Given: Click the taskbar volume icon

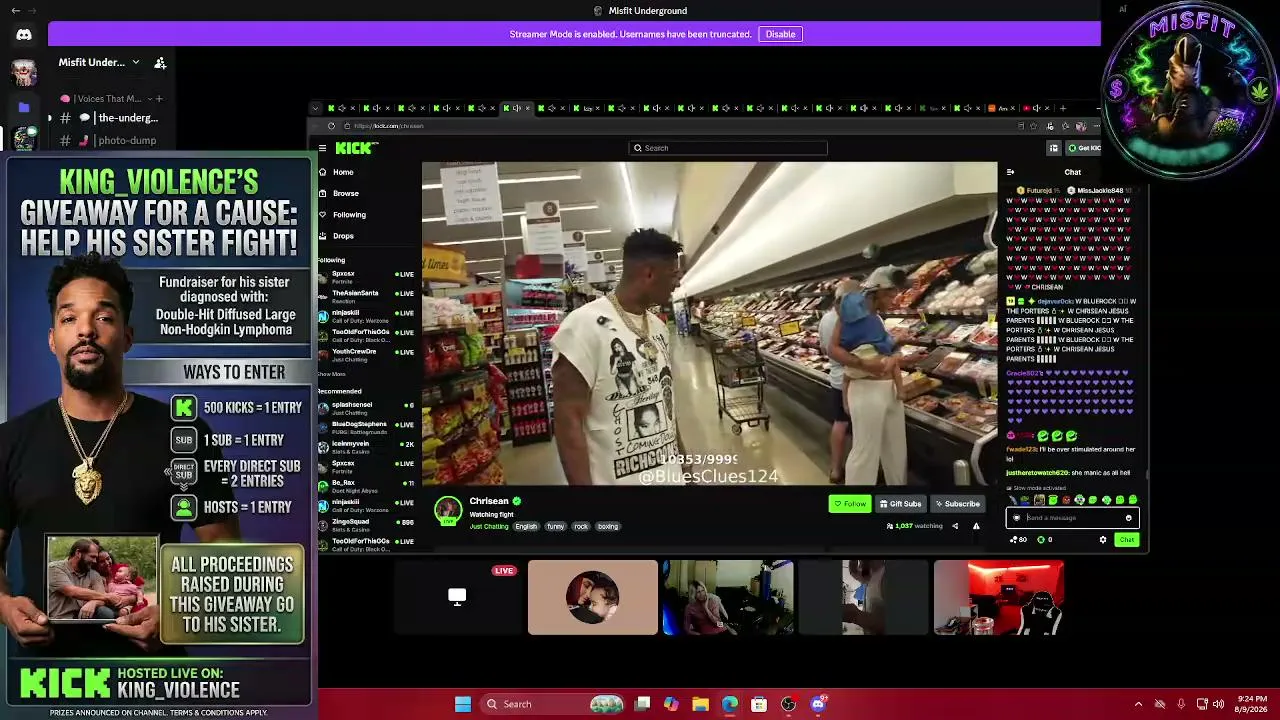Looking at the screenshot, I should 1220,704.
